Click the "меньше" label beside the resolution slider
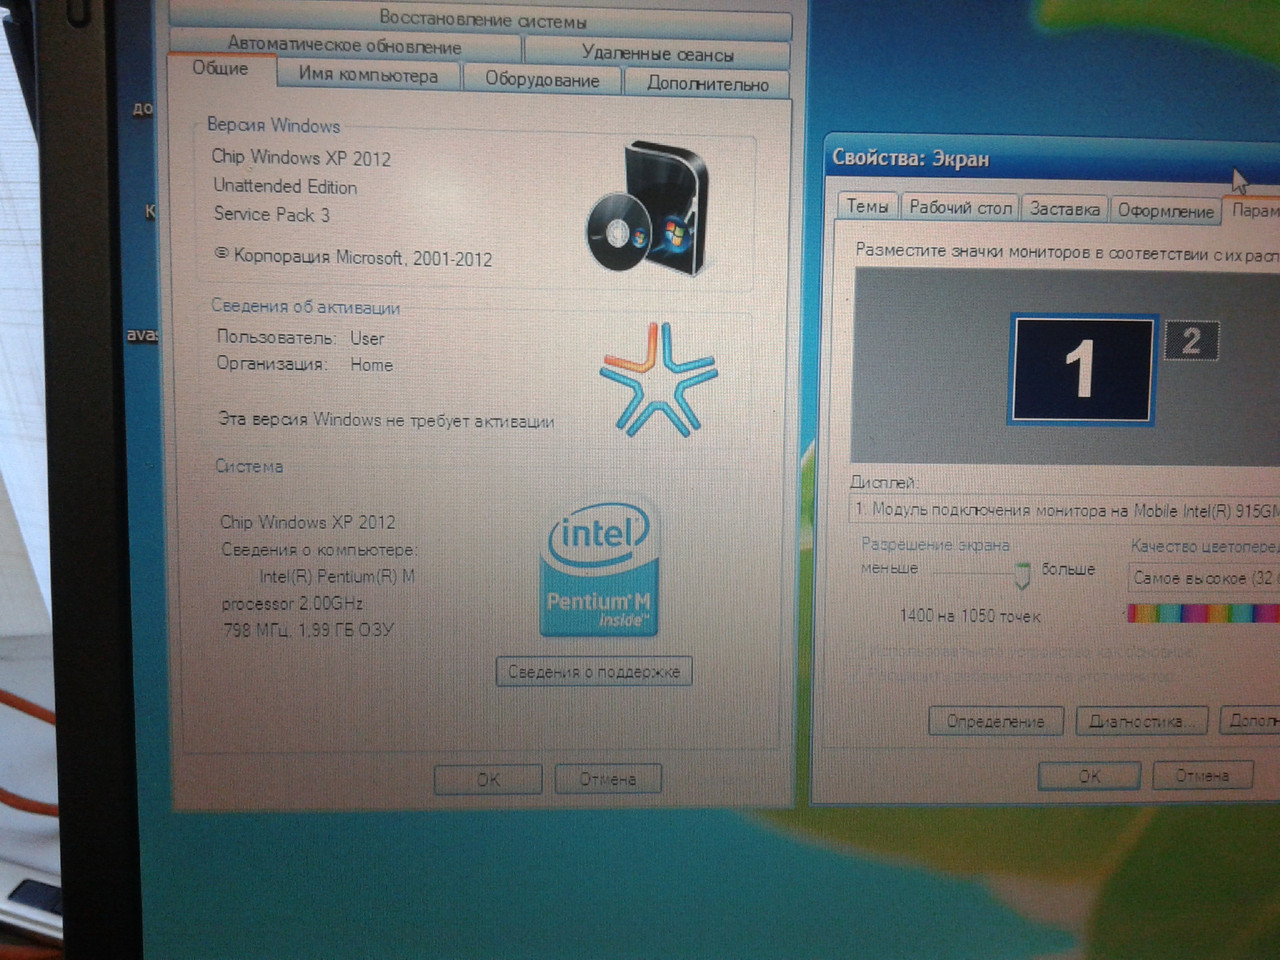1280x960 pixels. (889, 568)
